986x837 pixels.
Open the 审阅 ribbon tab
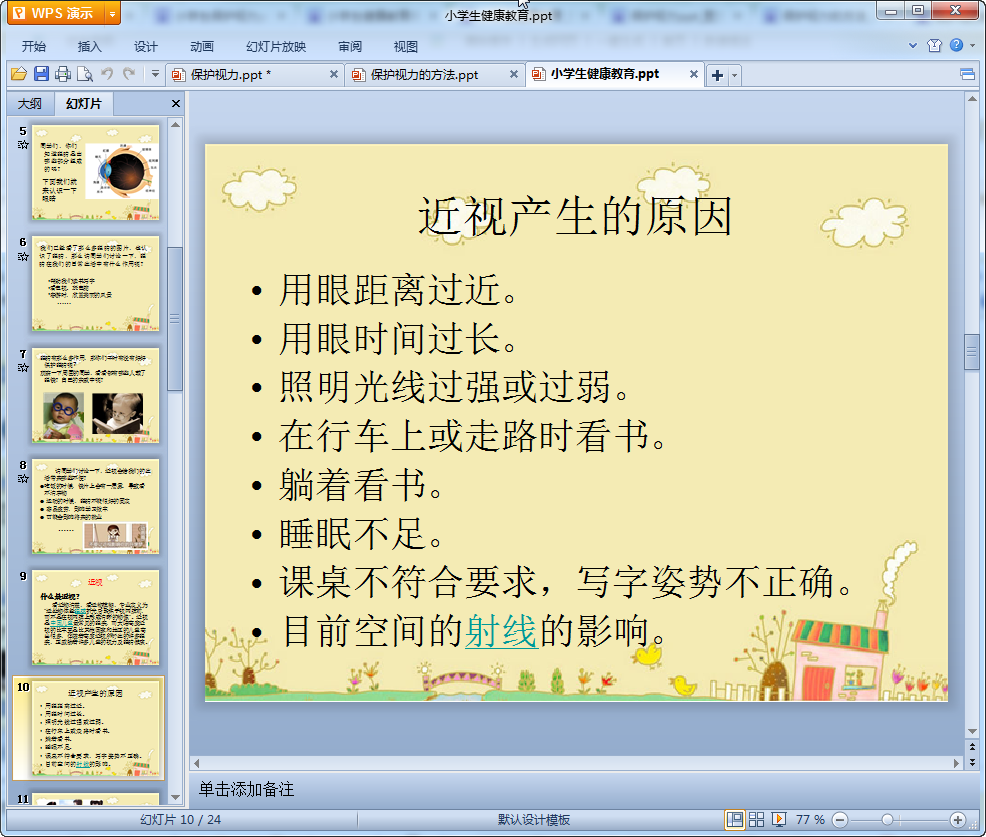click(350, 46)
